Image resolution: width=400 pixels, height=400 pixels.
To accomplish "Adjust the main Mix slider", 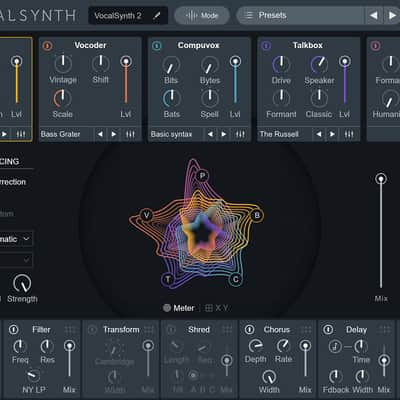I will pyautogui.click(x=381, y=231).
